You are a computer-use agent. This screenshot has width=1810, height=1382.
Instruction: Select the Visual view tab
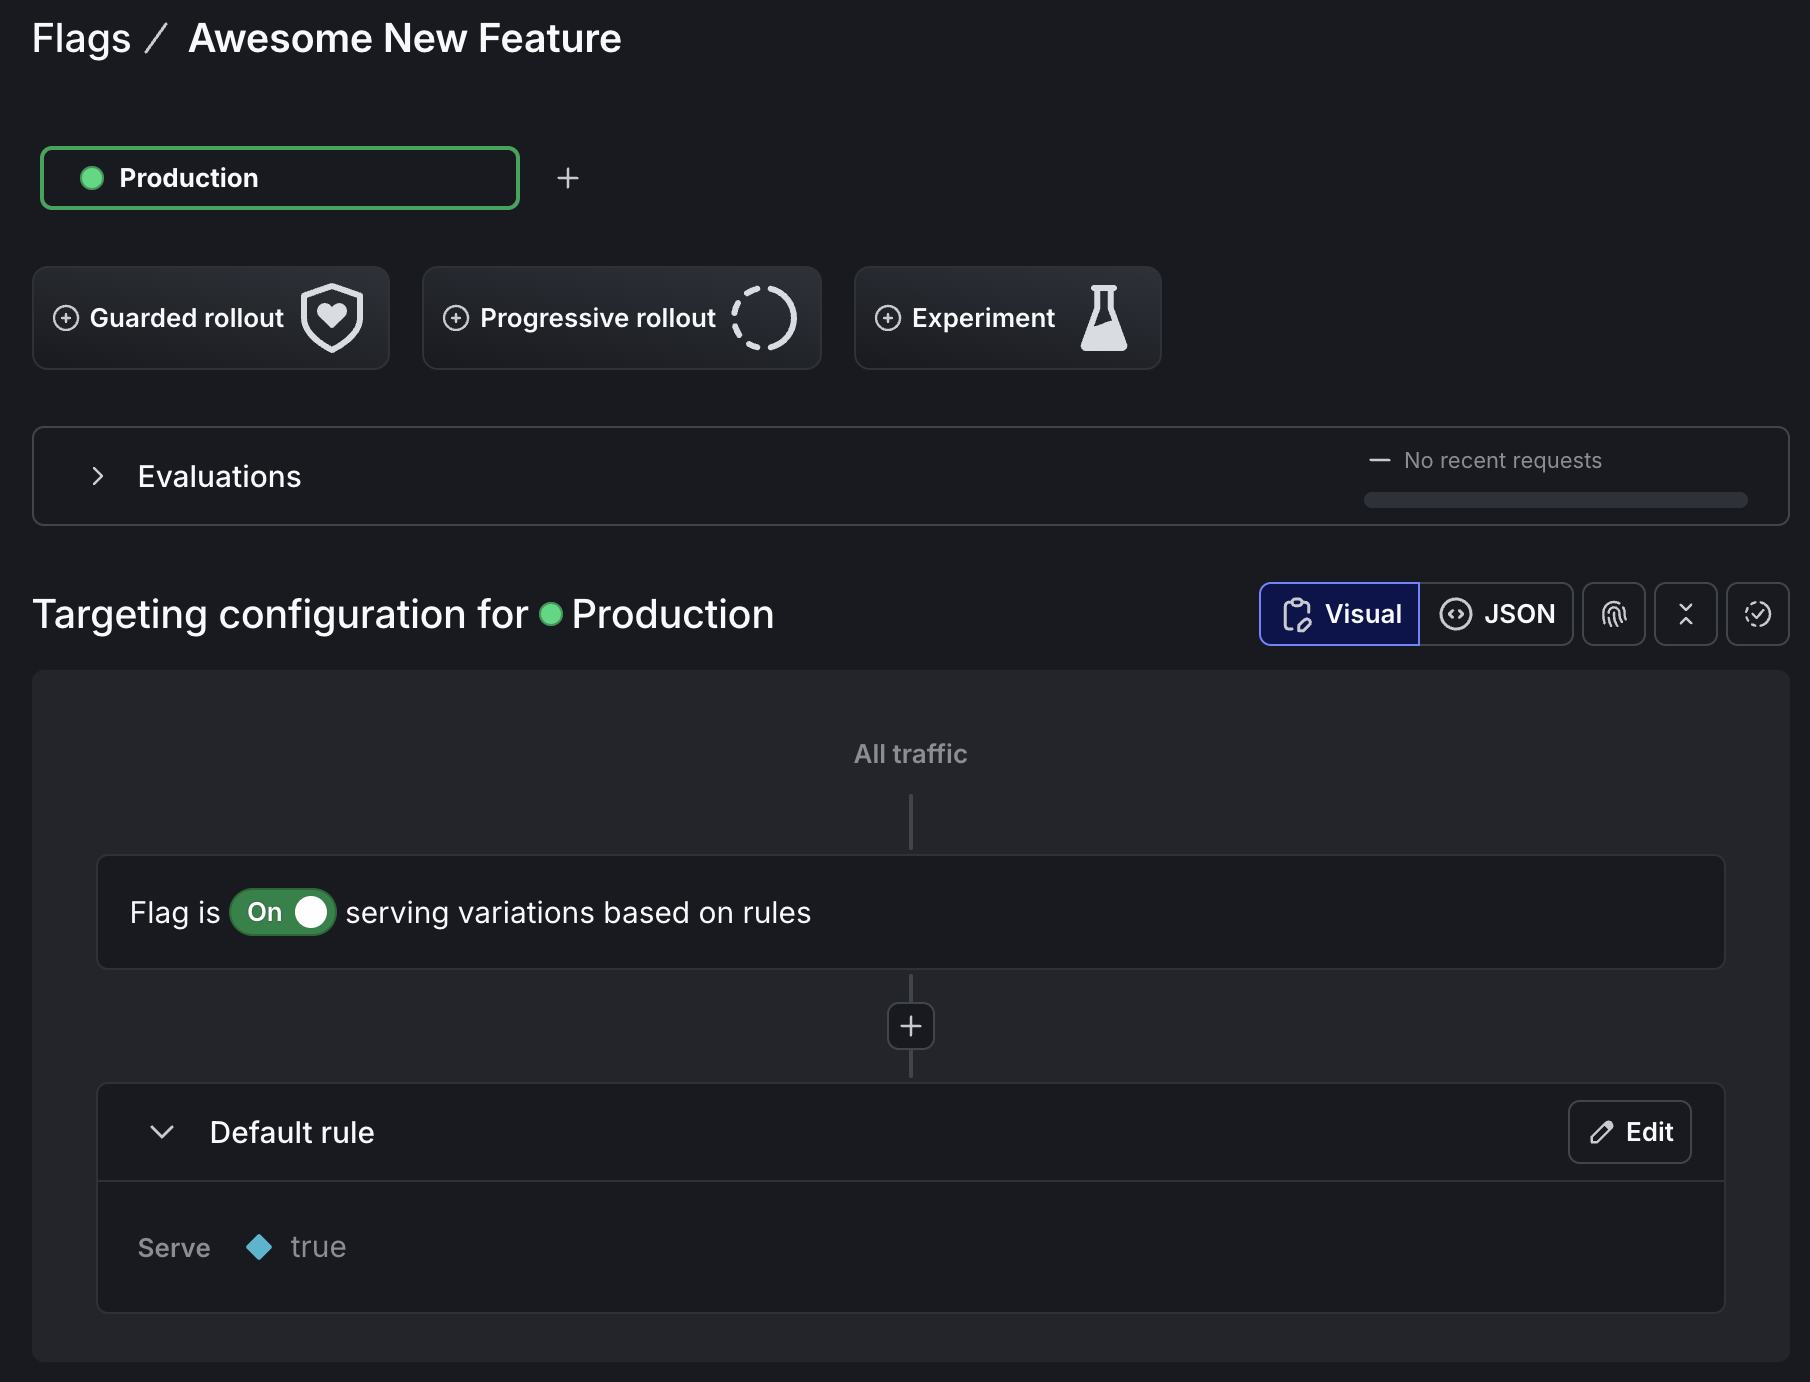click(1339, 613)
